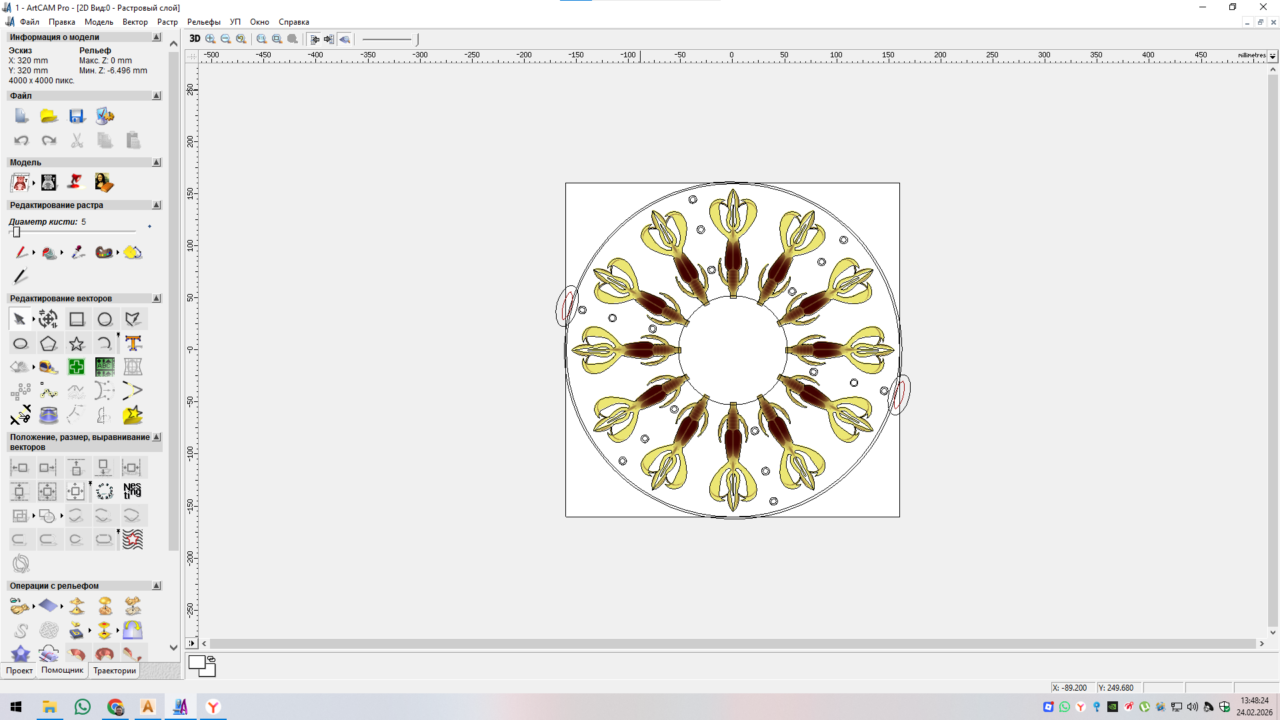Switch to 3D view button
Screen dimensions: 1280x720
click(x=195, y=39)
